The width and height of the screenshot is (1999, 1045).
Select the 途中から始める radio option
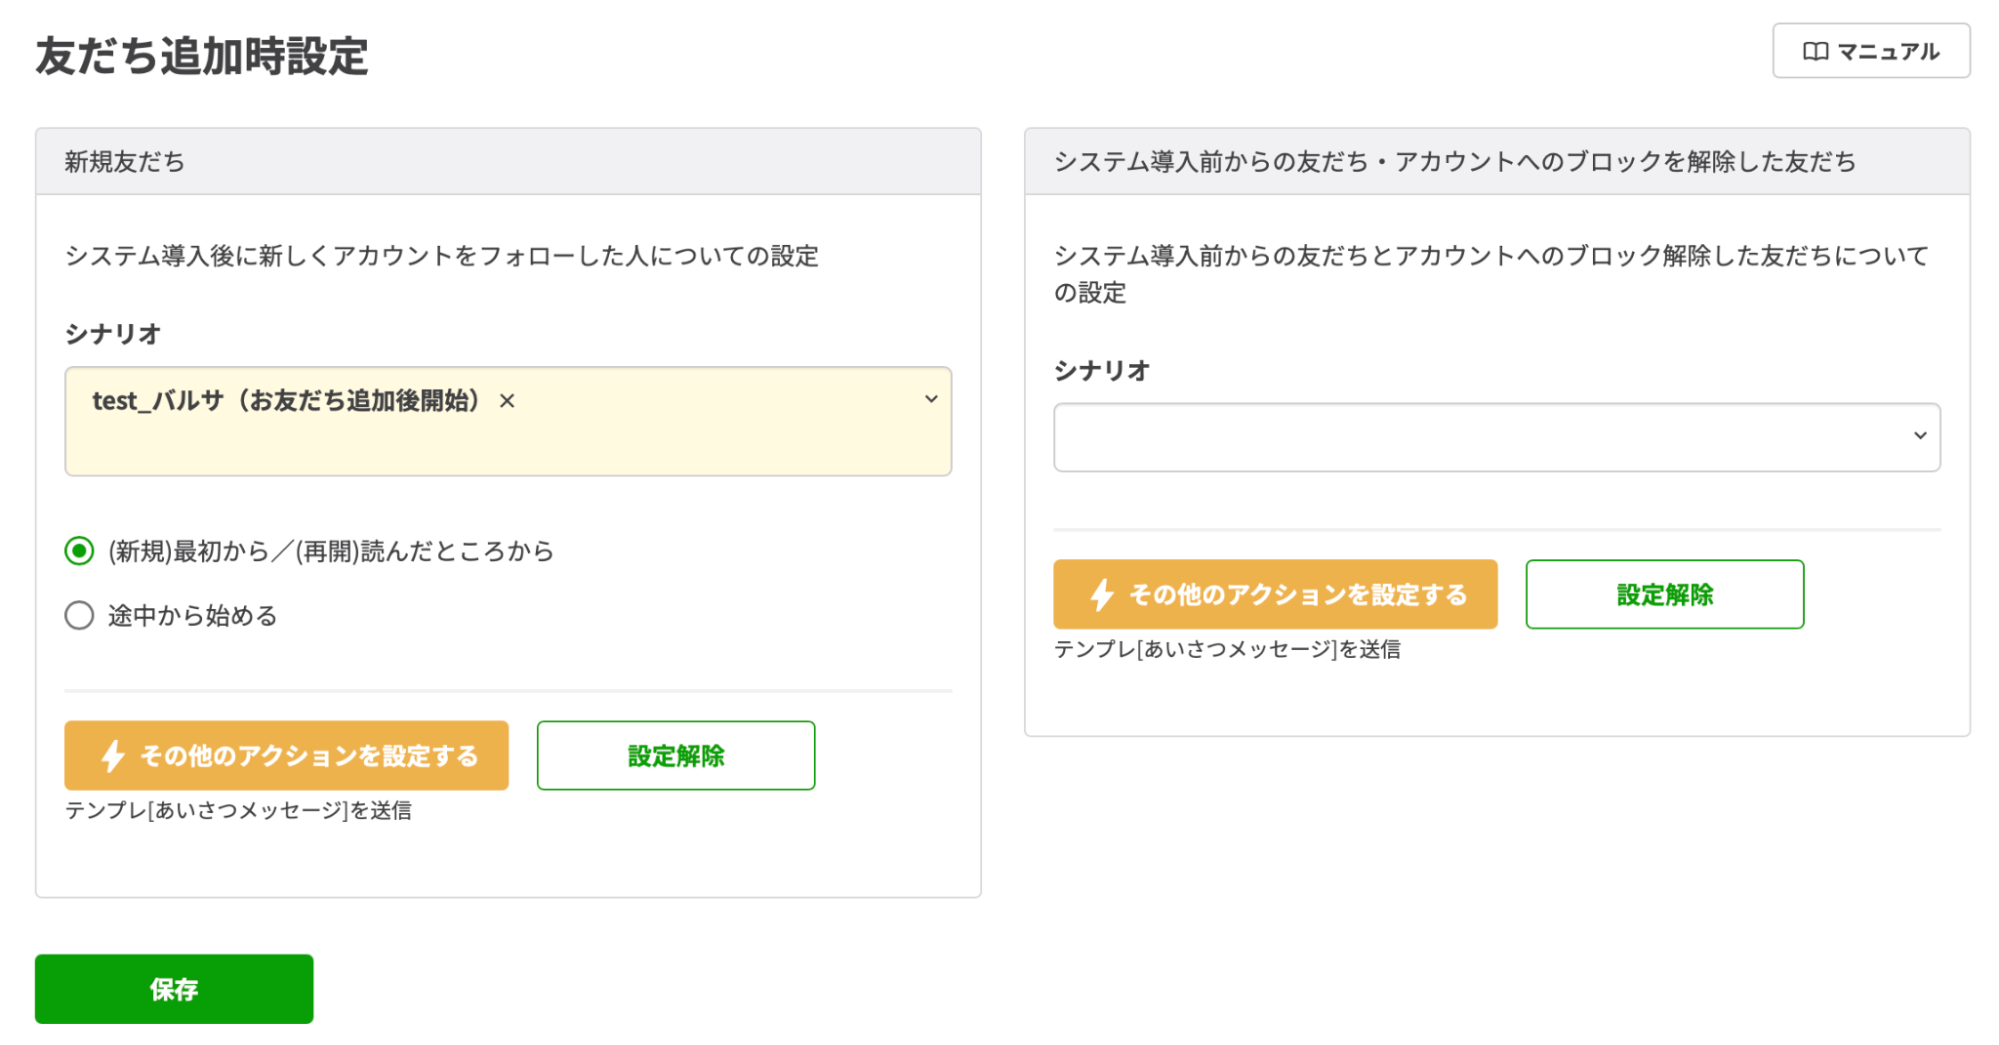(x=79, y=616)
